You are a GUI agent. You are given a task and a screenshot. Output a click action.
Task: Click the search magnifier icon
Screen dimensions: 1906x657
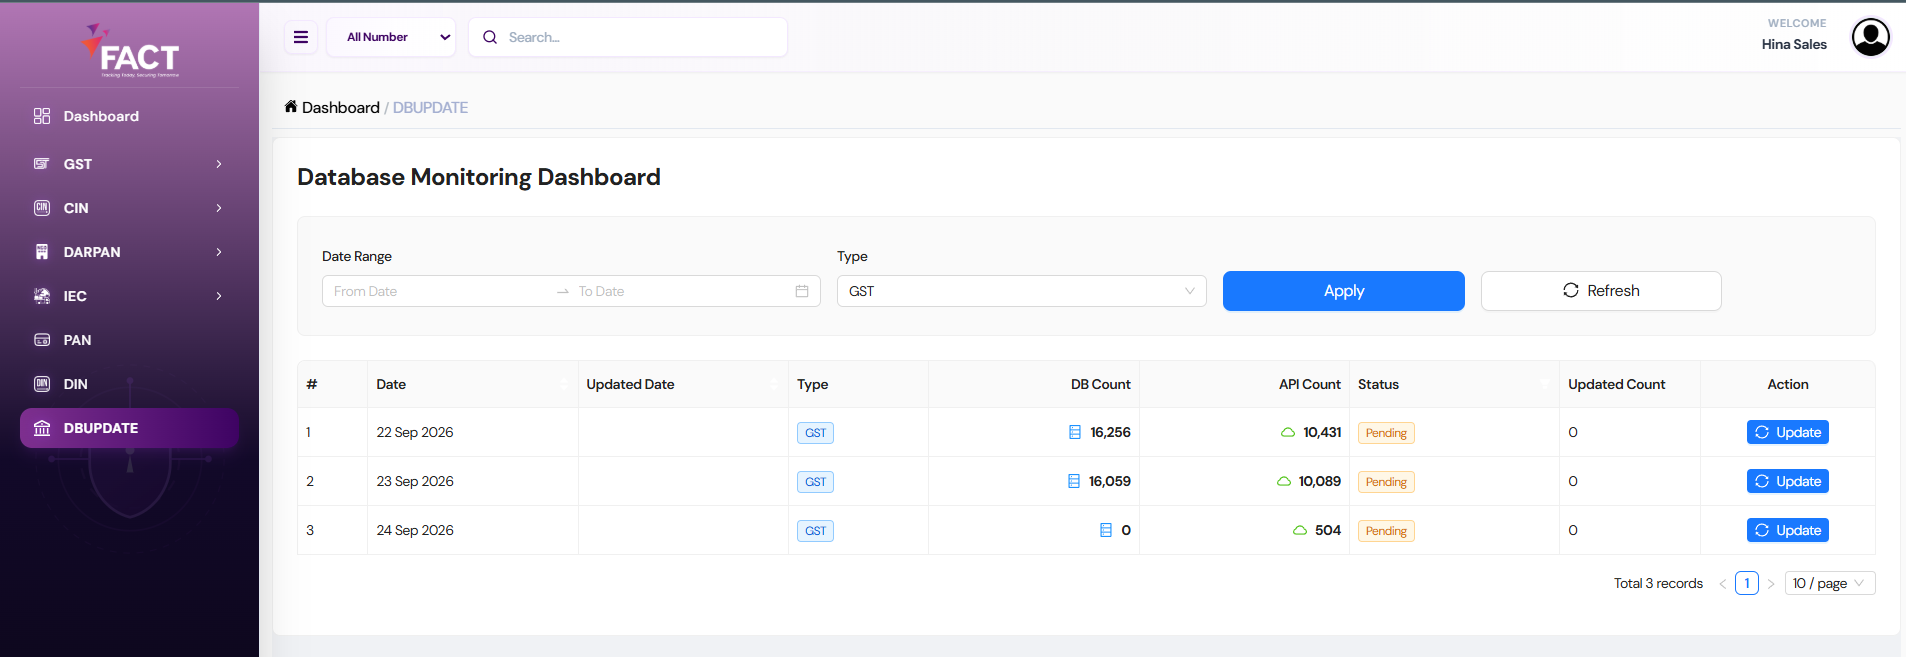[490, 37]
